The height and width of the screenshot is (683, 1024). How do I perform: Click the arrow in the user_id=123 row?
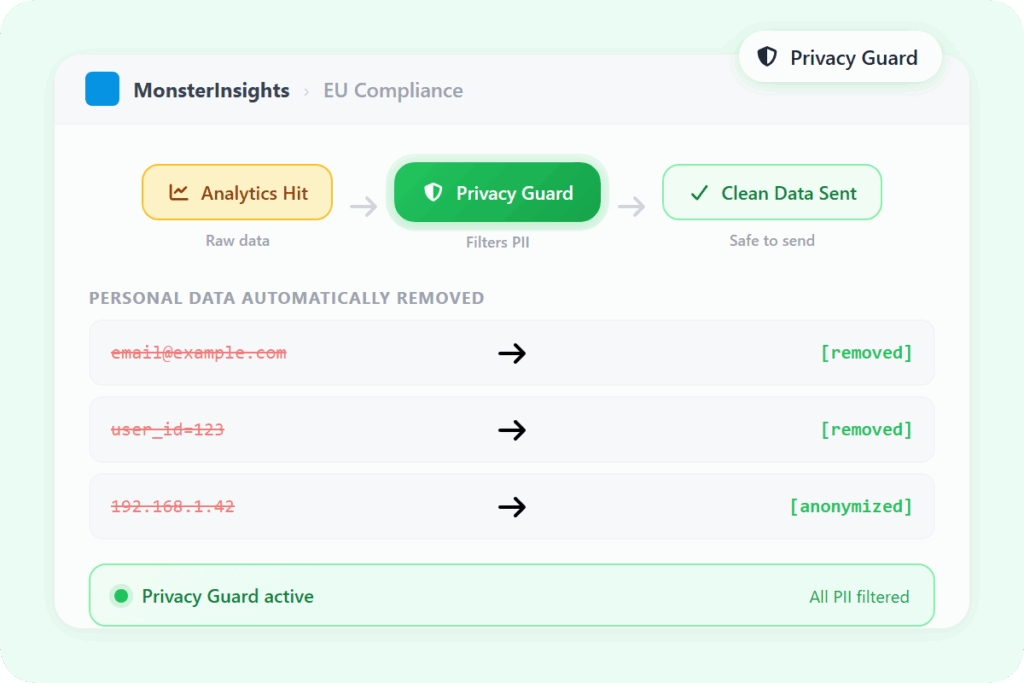click(512, 430)
